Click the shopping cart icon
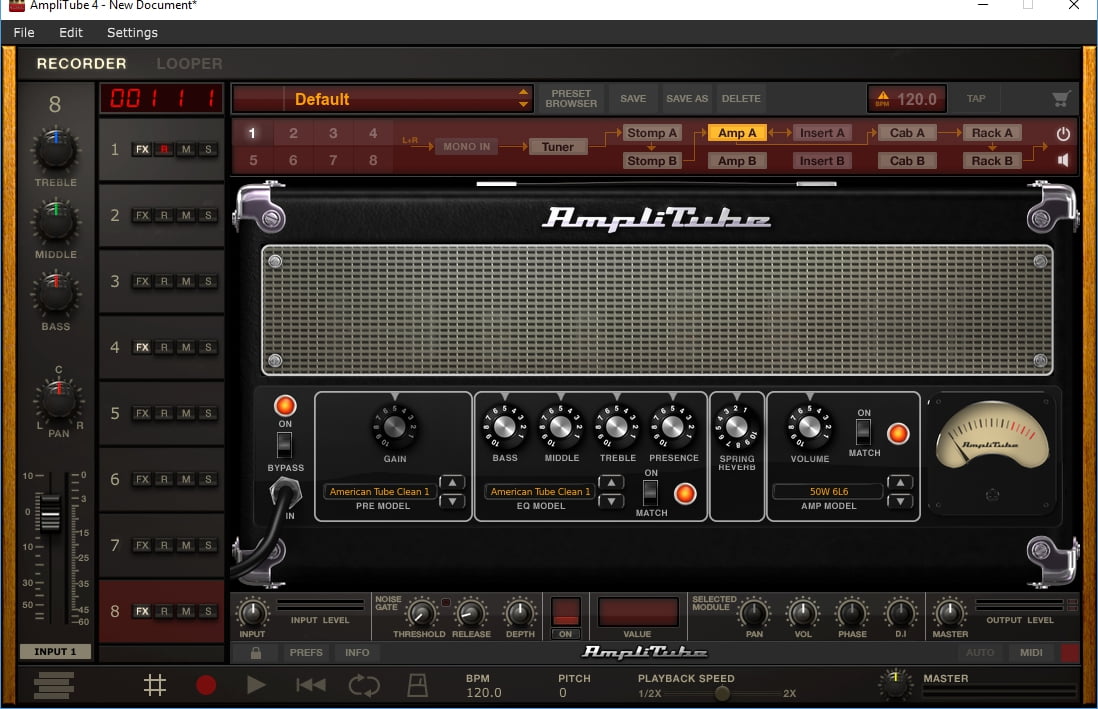 pyautogui.click(x=1061, y=98)
